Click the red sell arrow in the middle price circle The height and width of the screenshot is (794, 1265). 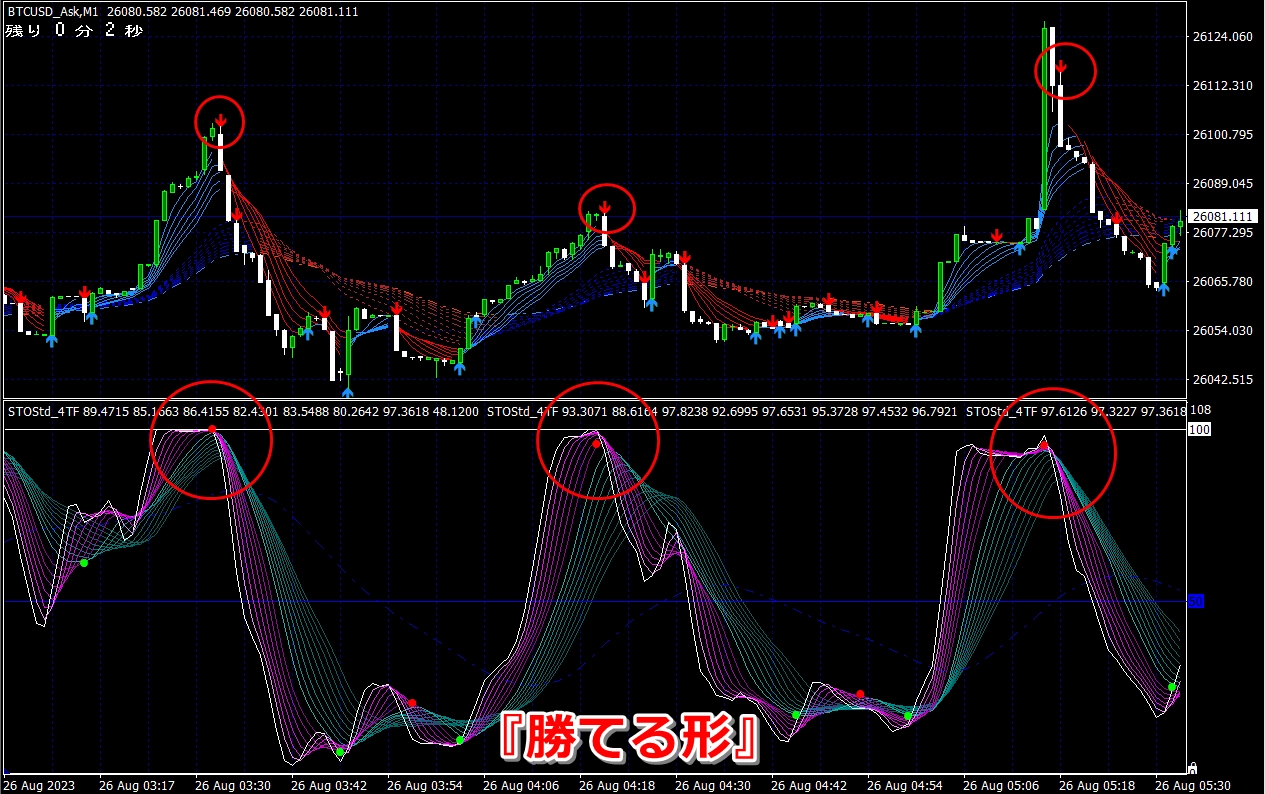(604, 208)
